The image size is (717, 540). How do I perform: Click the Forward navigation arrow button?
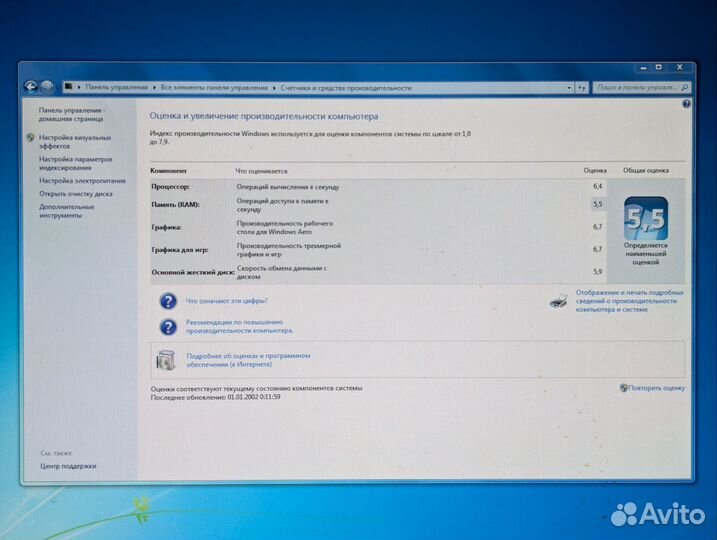[47, 86]
